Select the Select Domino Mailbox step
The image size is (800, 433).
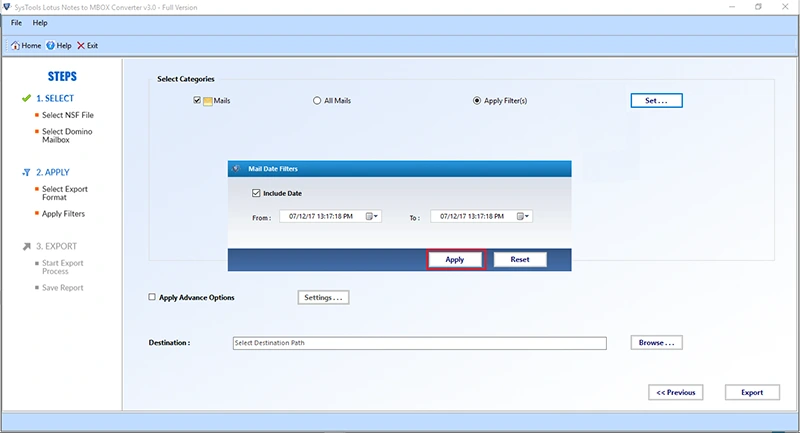pos(67,136)
